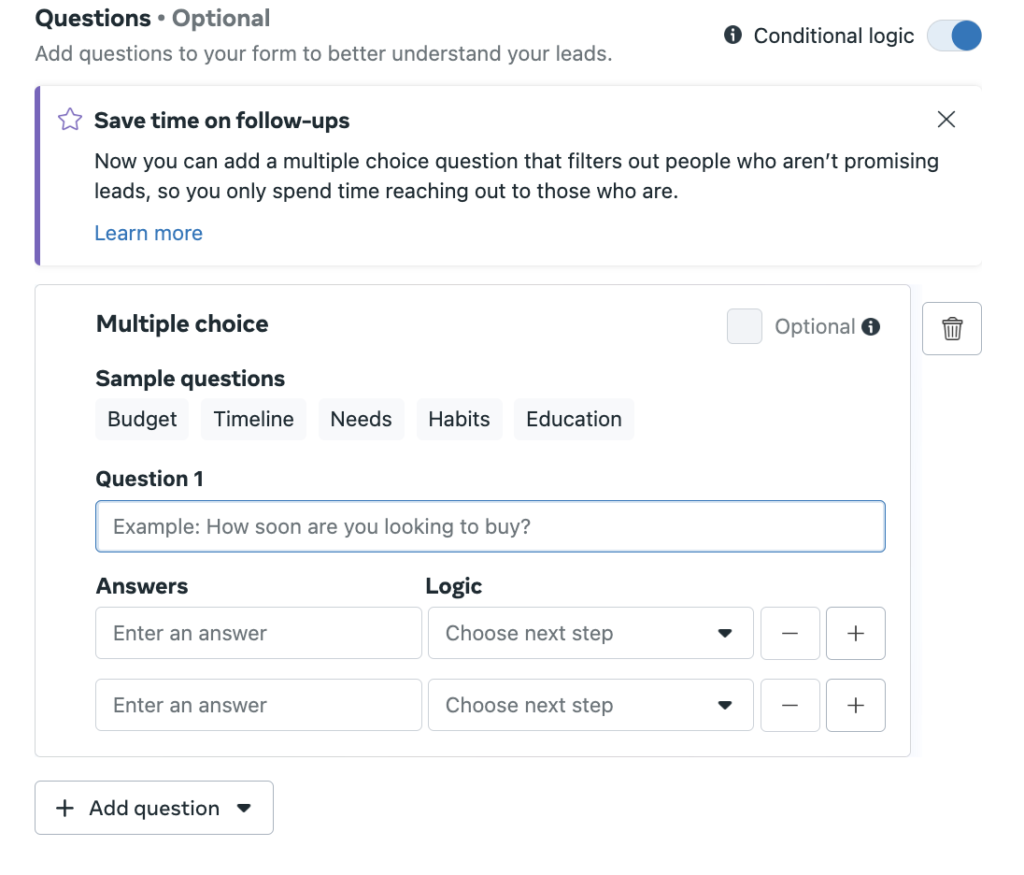Remove the first answer with minus button
This screenshot has height=875, width=1024.
point(790,633)
